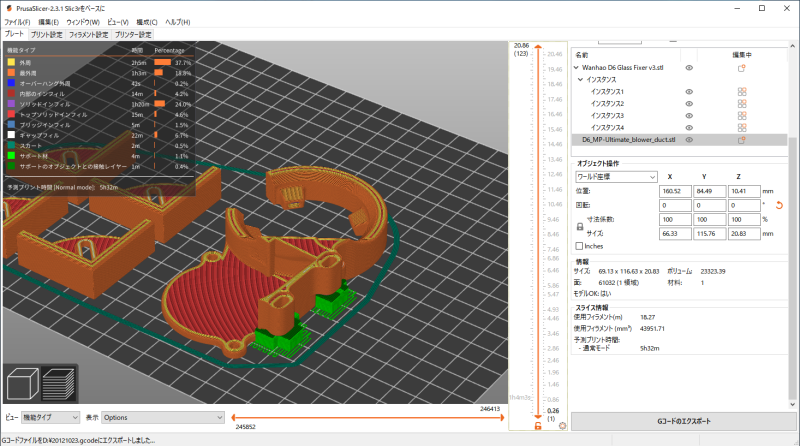The width and height of the screenshot is (800, 446).
Task: Switch to the プリント設定 tab
Action: [46, 35]
